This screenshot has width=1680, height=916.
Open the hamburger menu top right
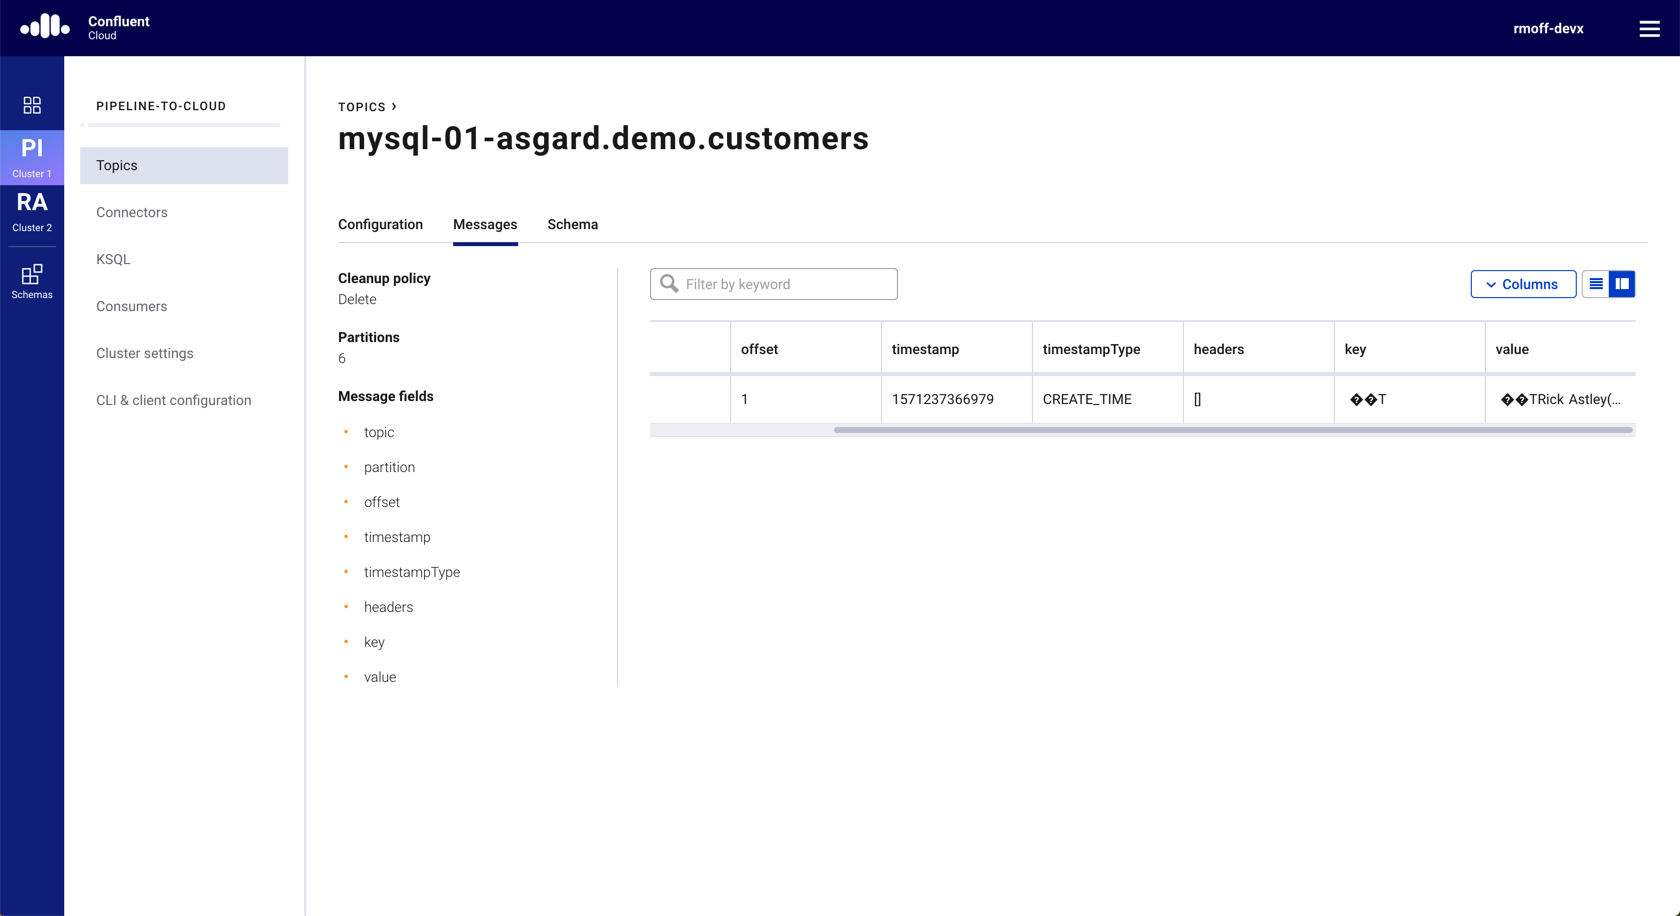pos(1649,28)
